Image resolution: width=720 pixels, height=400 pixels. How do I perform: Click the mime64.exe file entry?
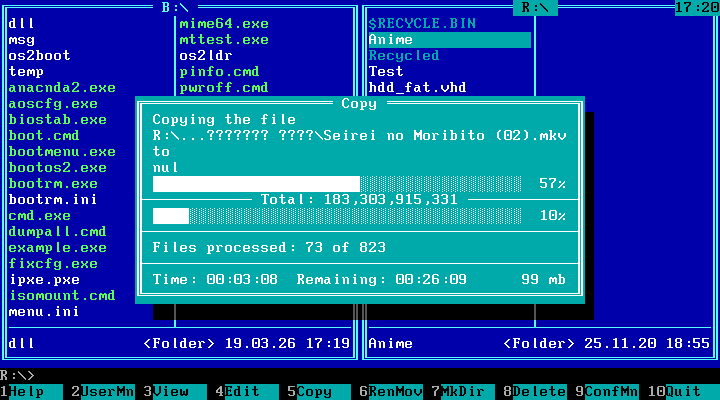(x=224, y=23)
